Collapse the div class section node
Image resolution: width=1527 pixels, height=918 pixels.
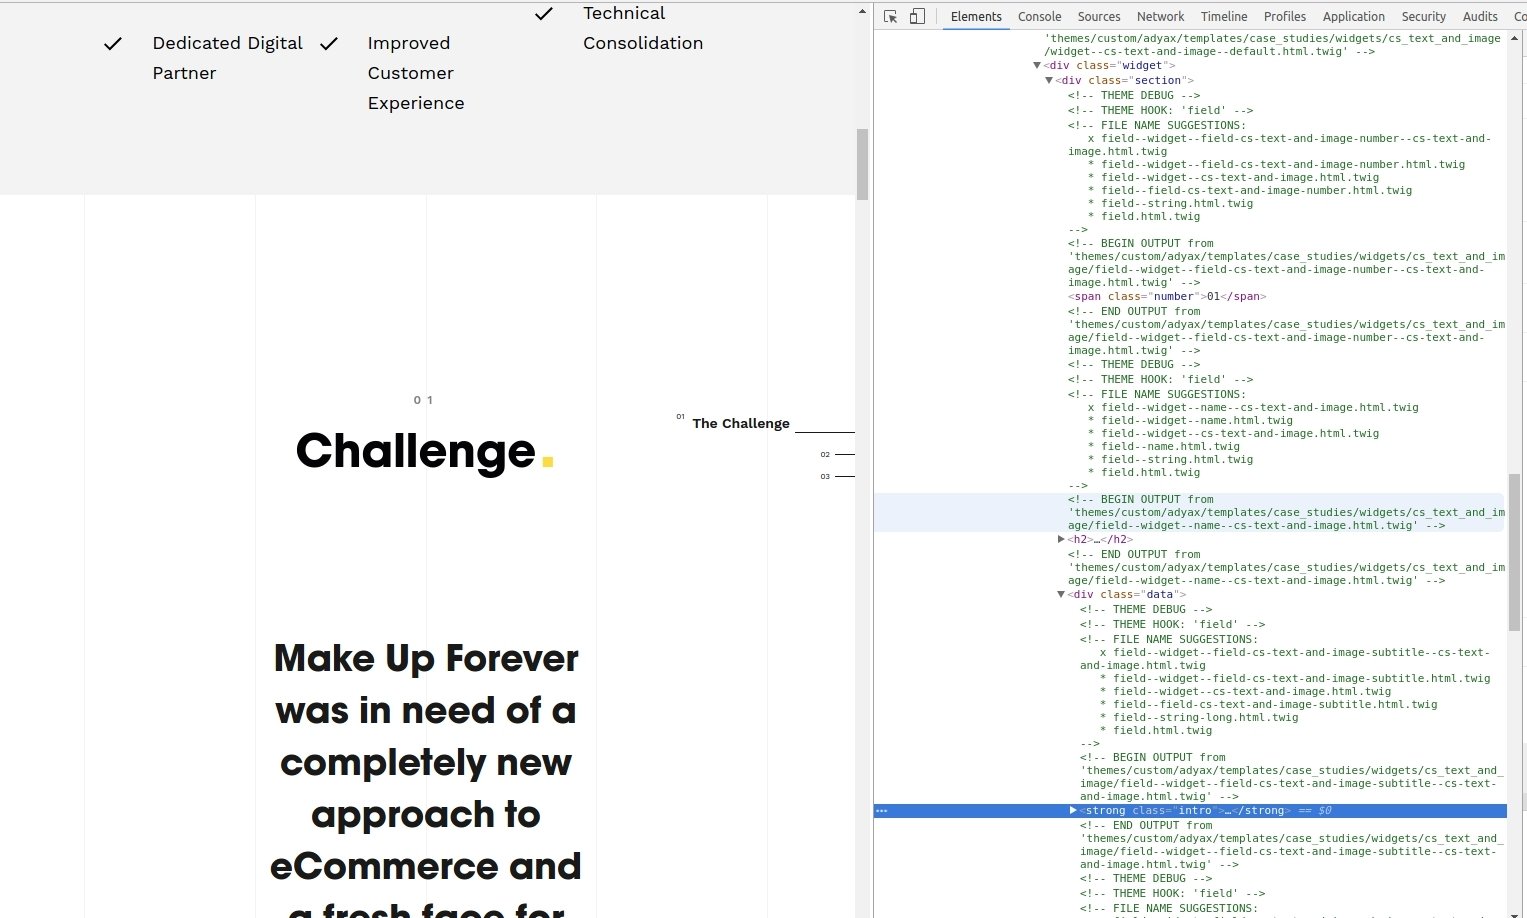1049,80
